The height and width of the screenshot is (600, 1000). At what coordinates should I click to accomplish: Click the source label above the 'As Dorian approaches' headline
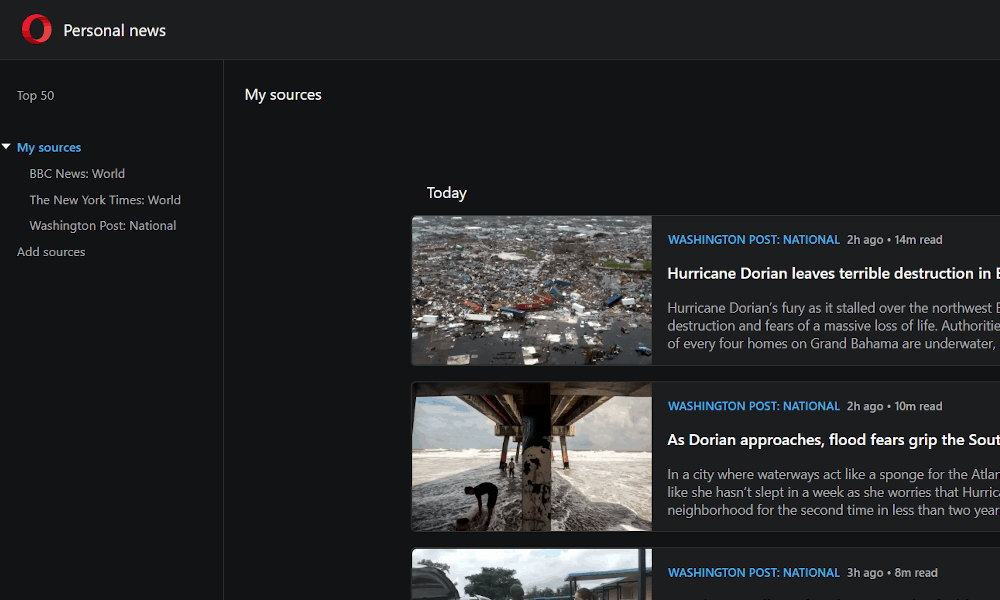(753, 407)
